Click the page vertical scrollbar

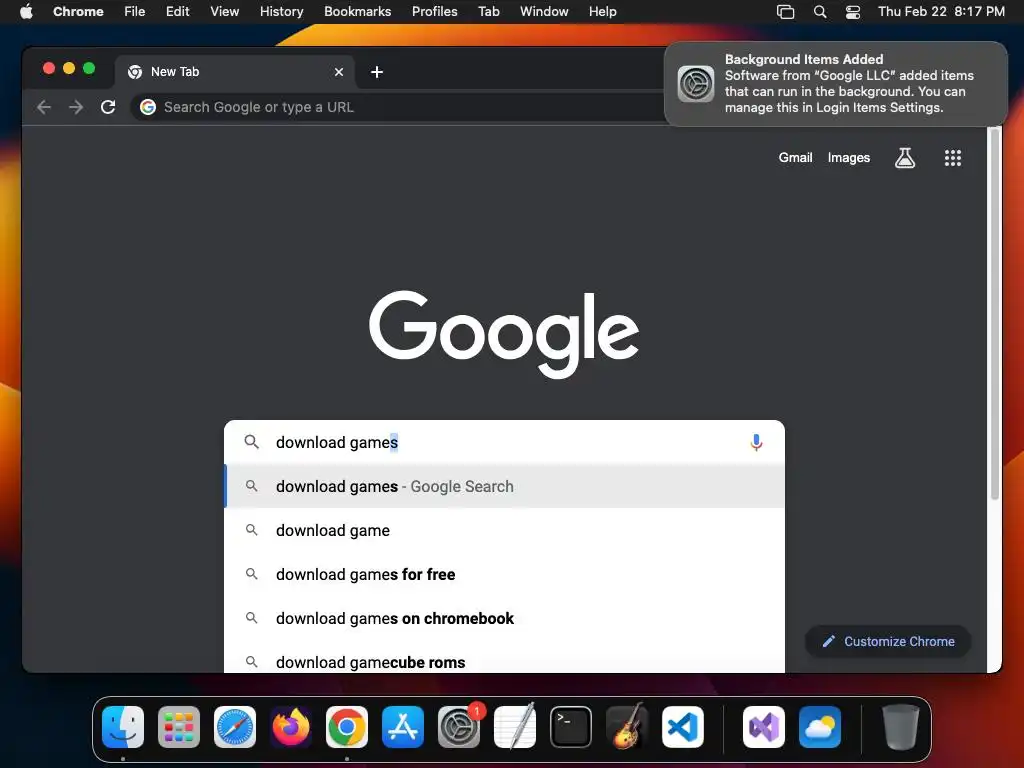(x=995, y=313)
